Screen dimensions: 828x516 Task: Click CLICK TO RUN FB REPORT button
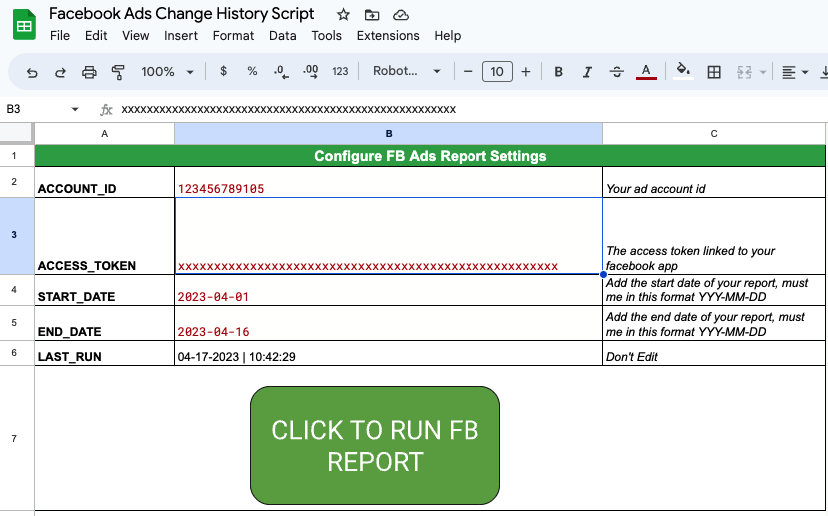pyautogui.click(x=375, y=445)
